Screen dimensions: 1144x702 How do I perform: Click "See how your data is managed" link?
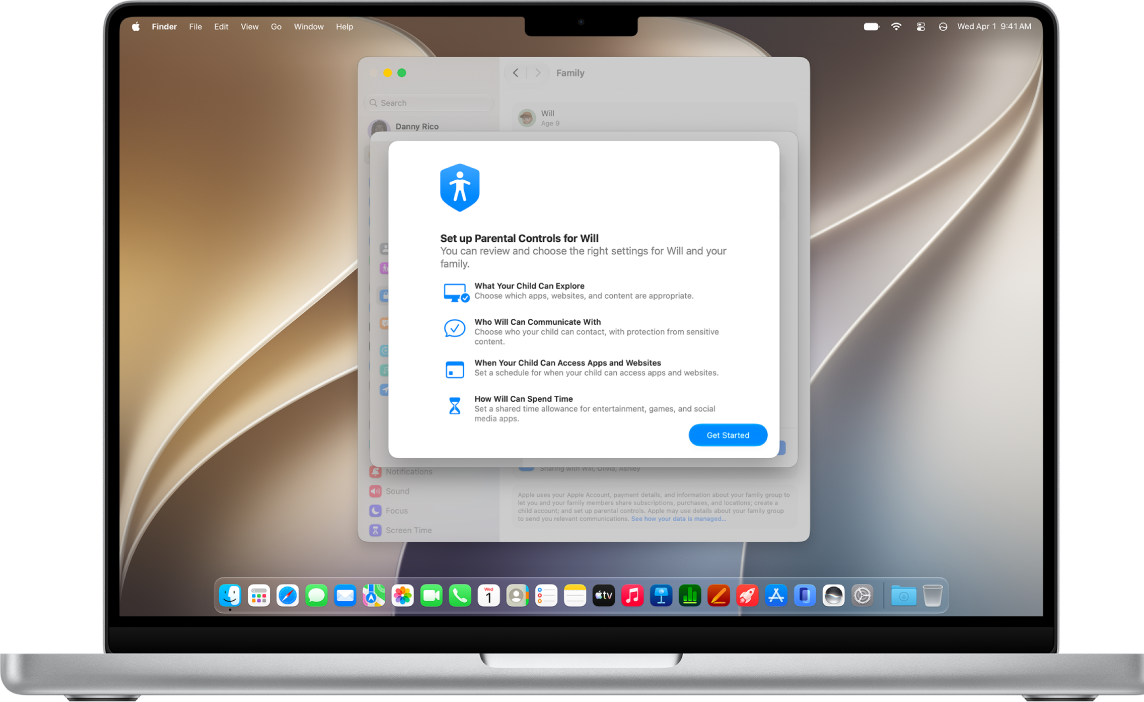678,519
